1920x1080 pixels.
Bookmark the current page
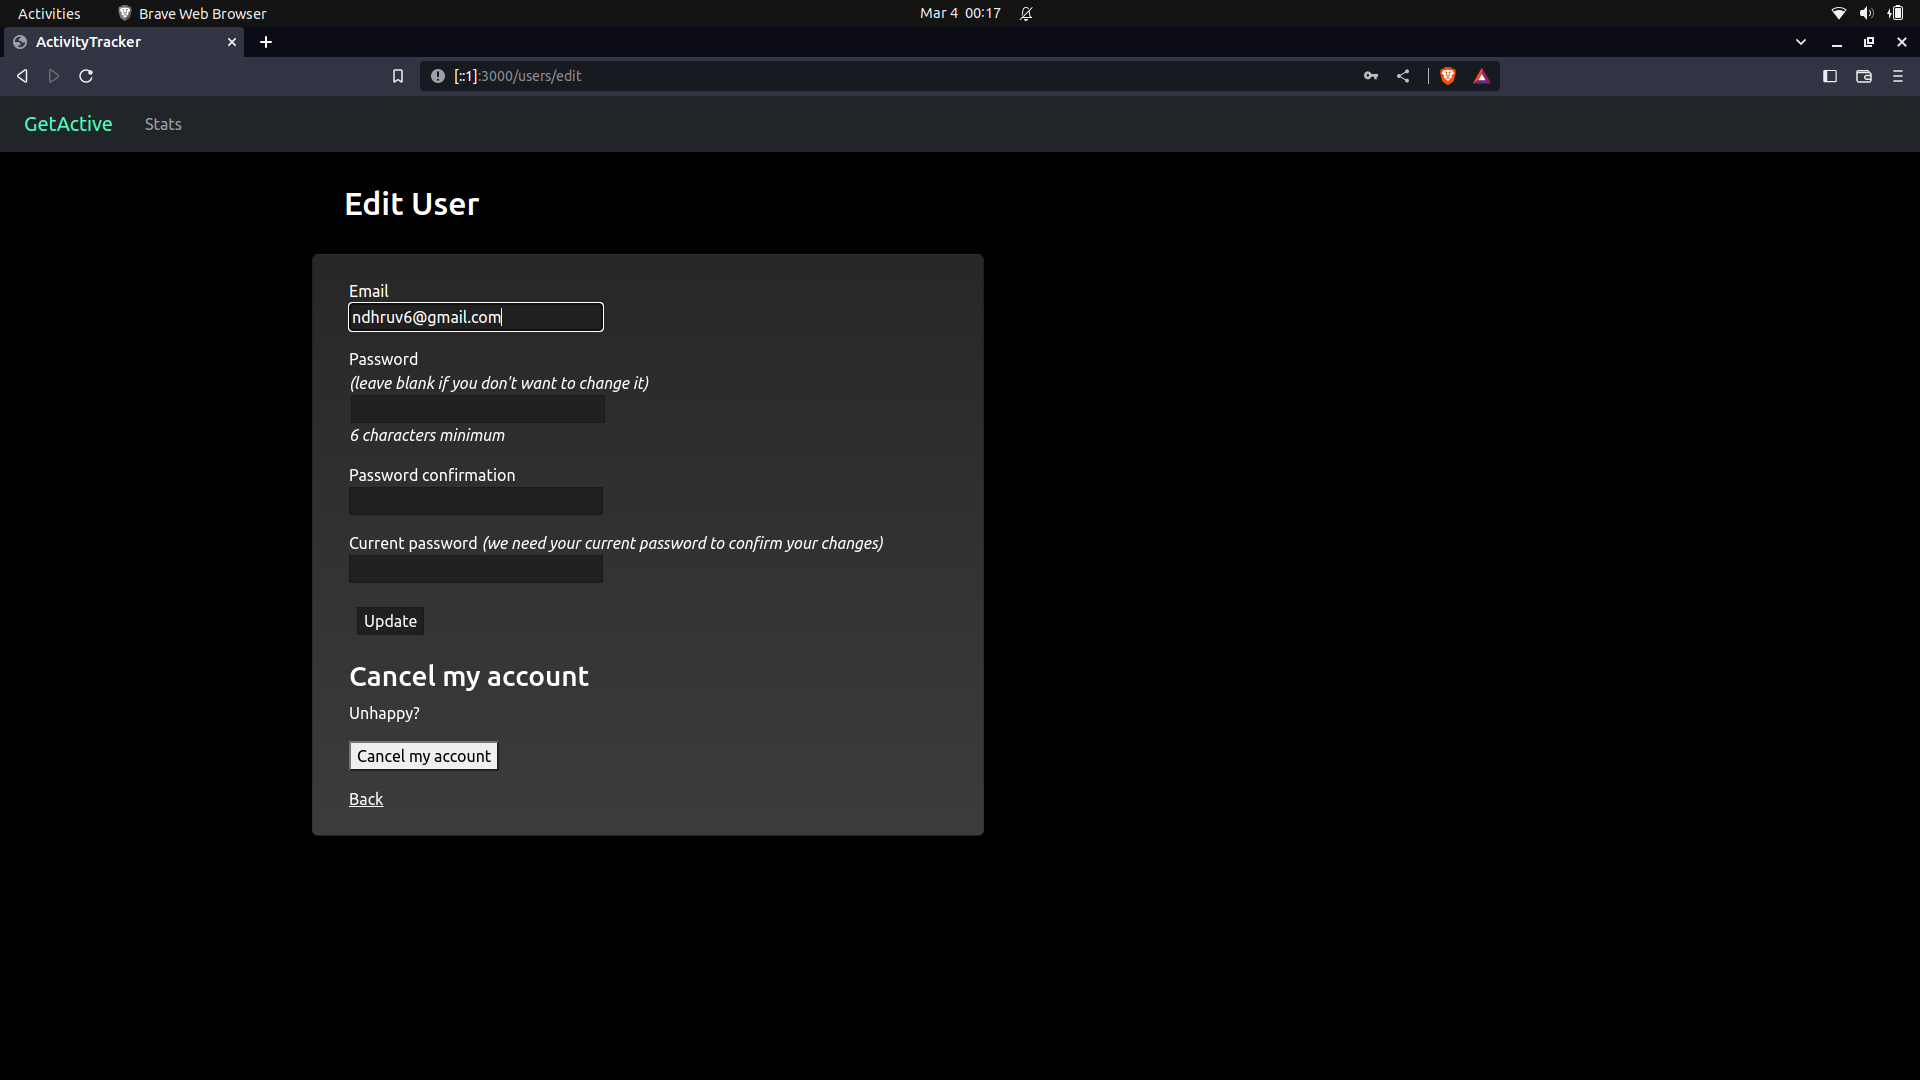tap(397, 75)
